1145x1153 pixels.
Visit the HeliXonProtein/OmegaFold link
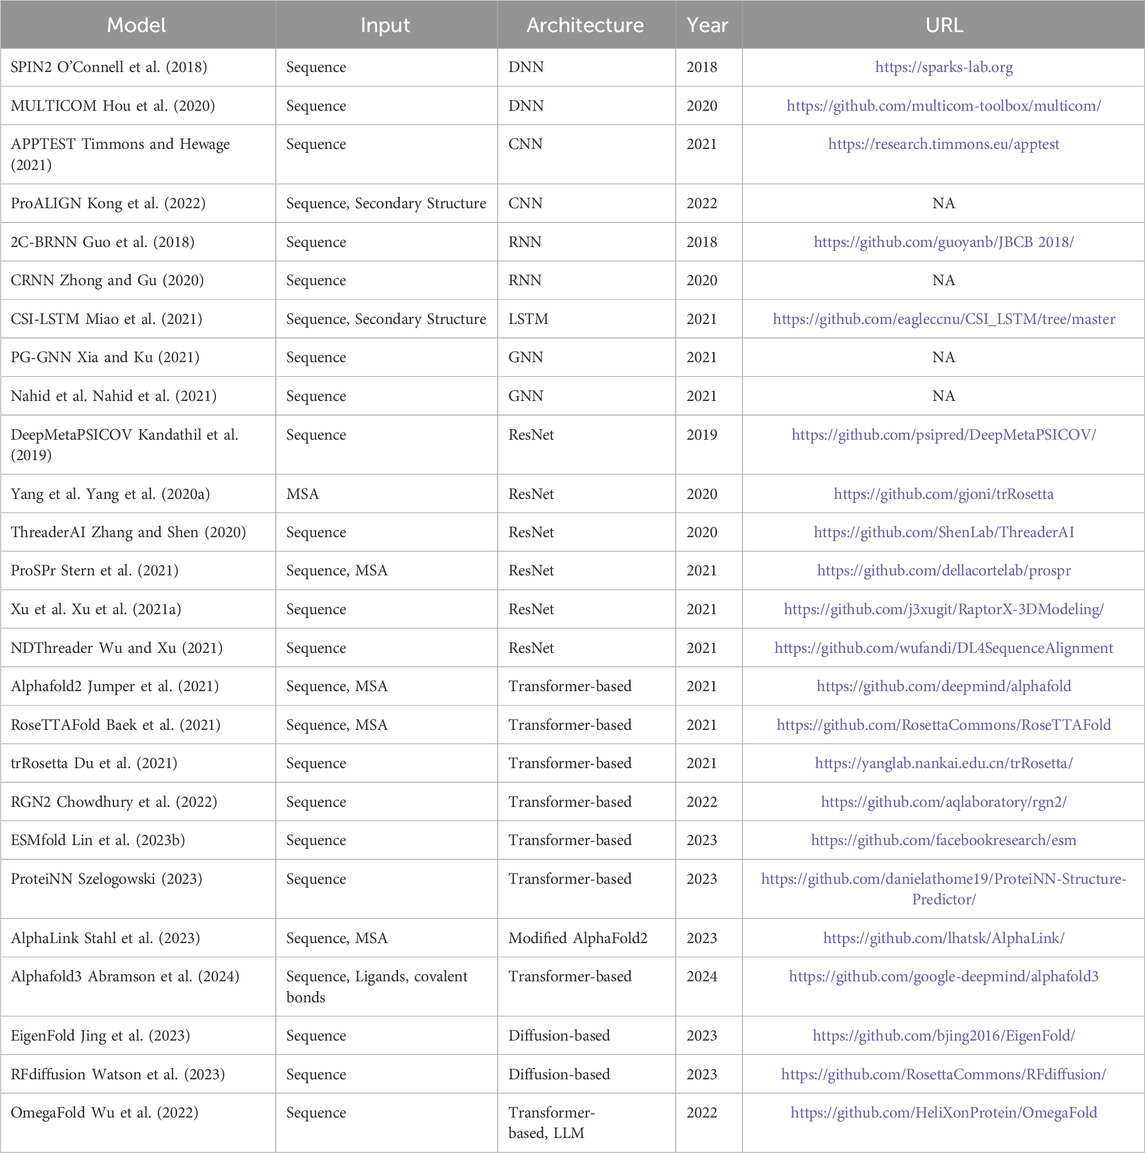click(x=944, y=1113)
